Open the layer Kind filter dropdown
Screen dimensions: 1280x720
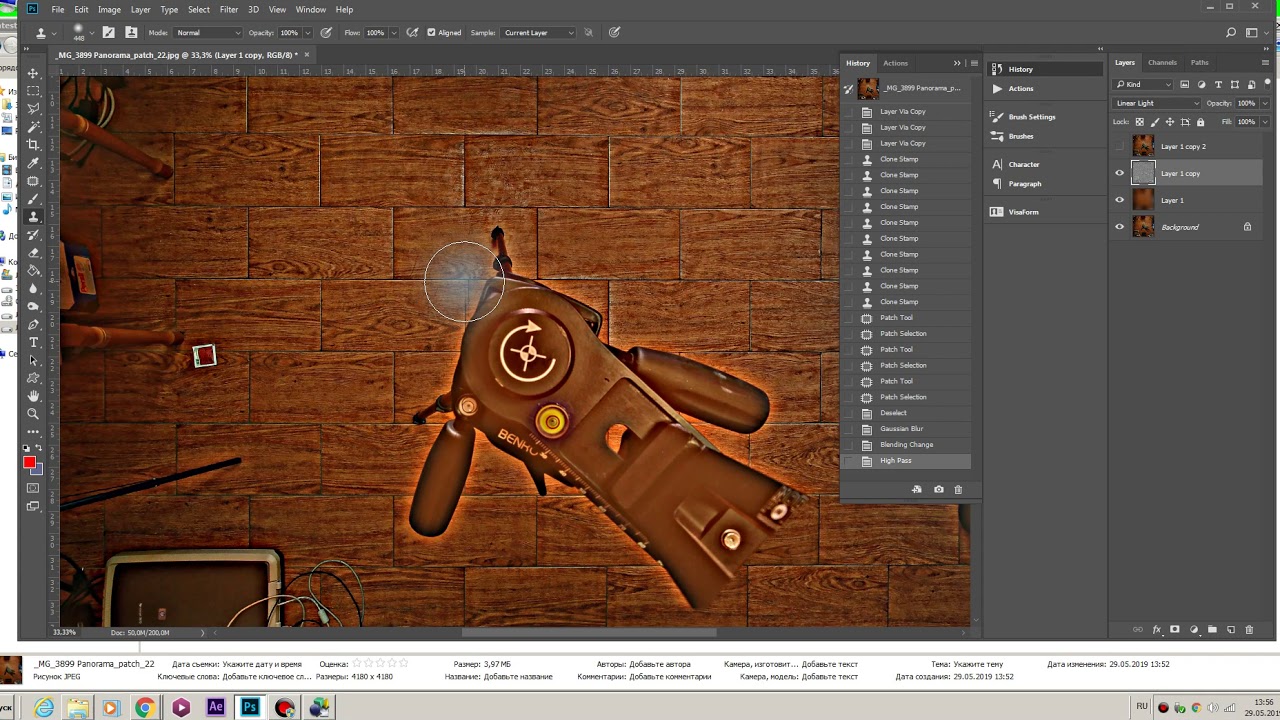point(1143,84)
